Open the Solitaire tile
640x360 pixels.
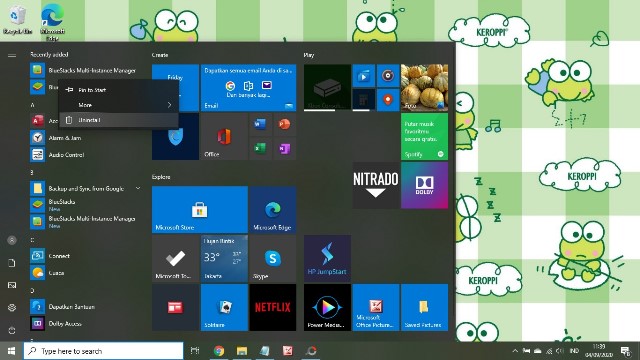pyautogui.click(x=224, y=307)
